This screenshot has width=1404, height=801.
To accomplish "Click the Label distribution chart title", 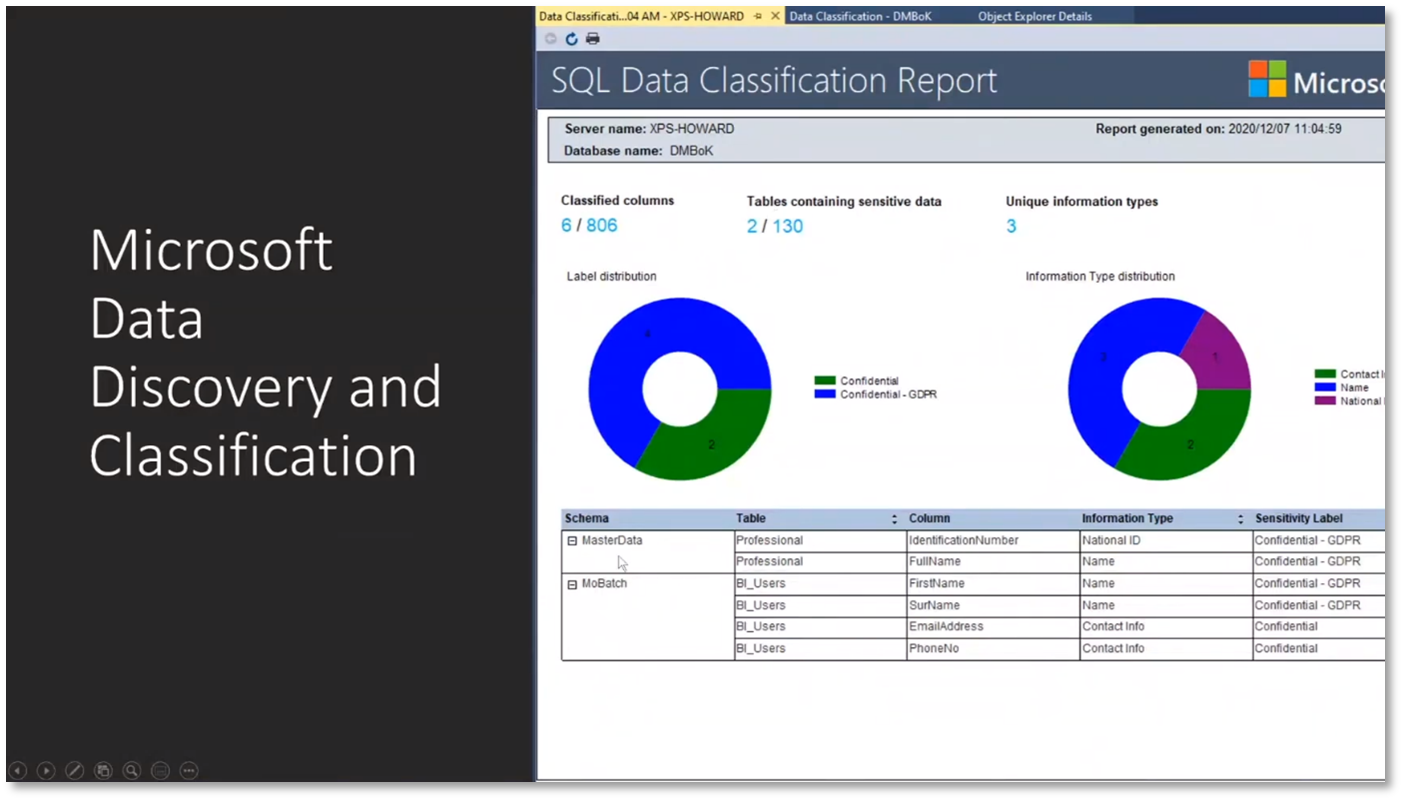I will pos(612,277).
